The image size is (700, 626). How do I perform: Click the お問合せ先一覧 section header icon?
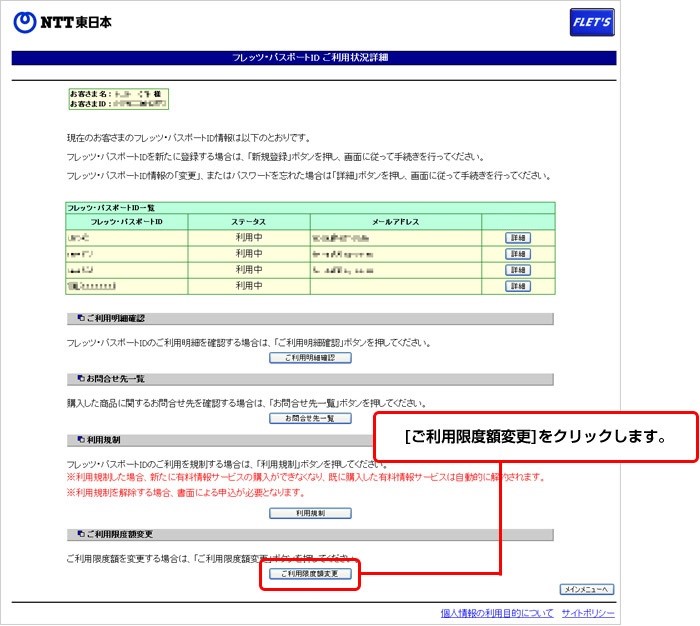click(80, 379)
